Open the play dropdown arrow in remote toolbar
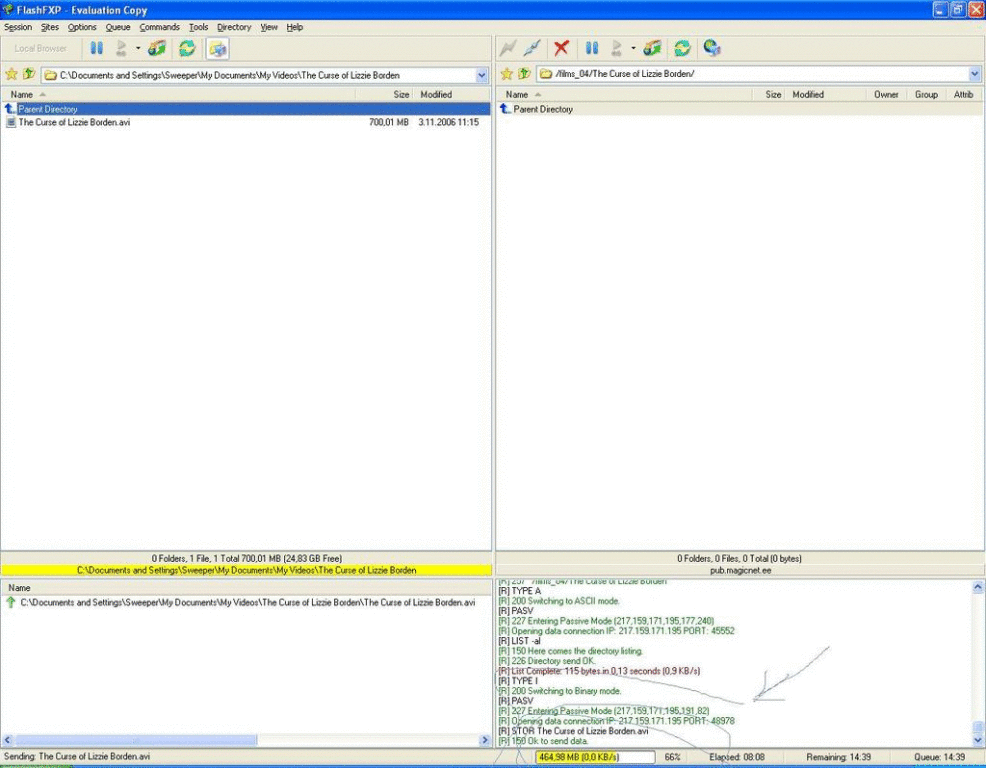Screen dimensions: 986x768 pyautogui.click(x=633, y=48)
